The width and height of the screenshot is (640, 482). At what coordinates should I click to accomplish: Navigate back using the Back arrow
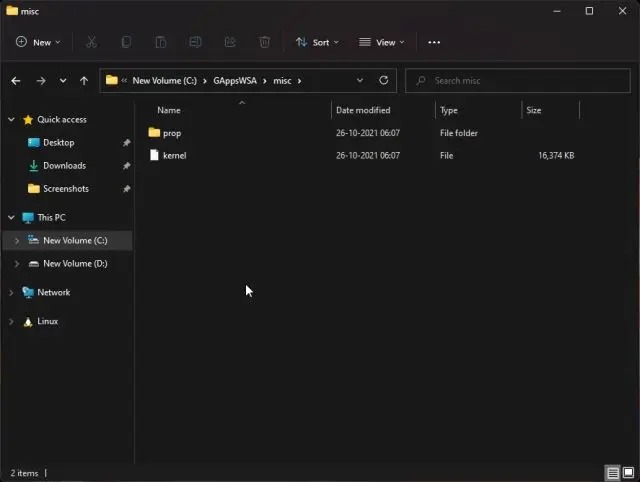pos(16,80)
